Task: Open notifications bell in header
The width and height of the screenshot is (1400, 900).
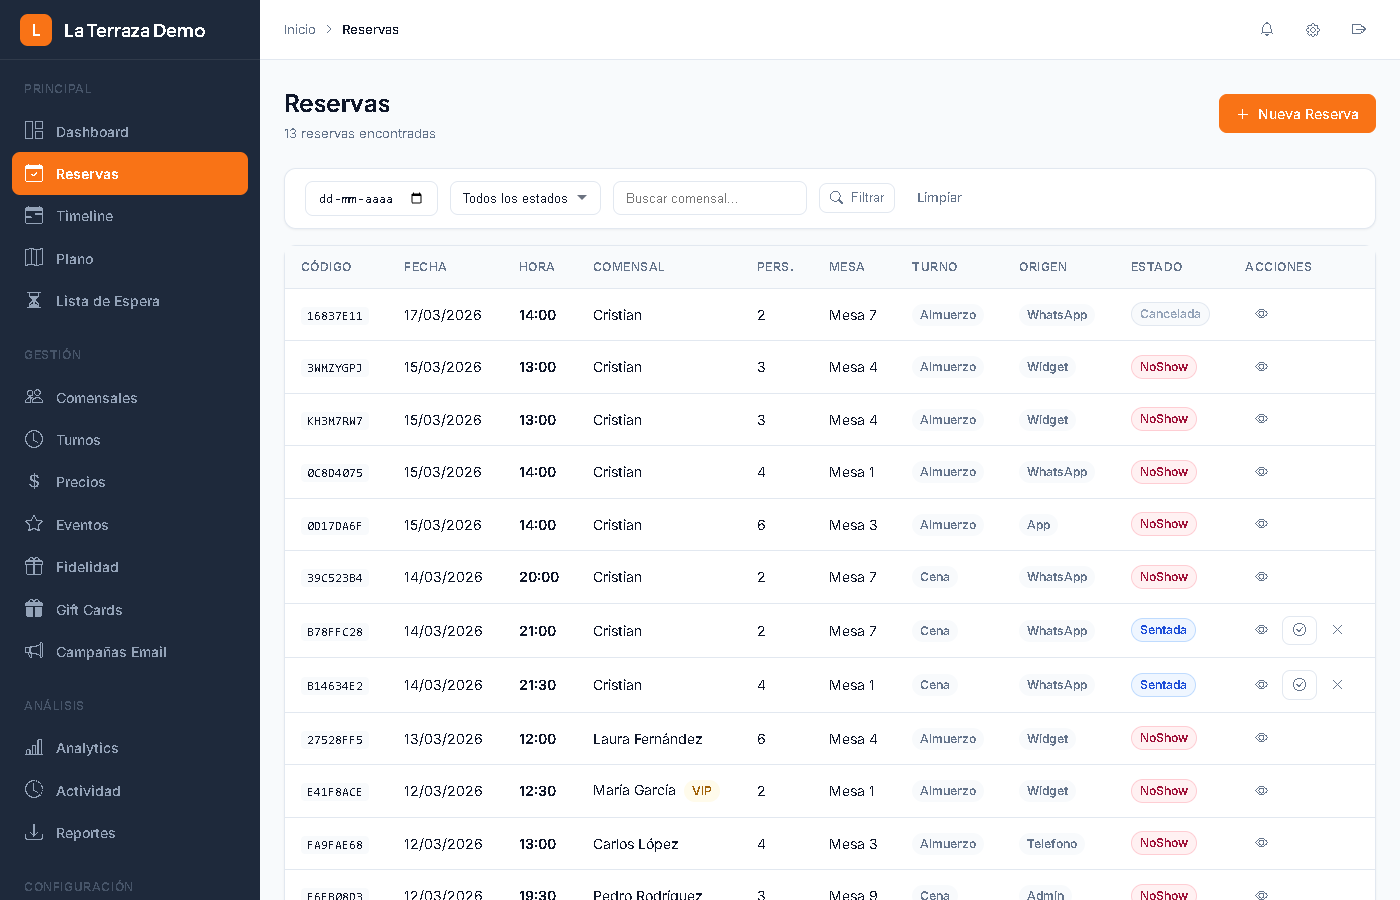Action: tap(1267, 30)
